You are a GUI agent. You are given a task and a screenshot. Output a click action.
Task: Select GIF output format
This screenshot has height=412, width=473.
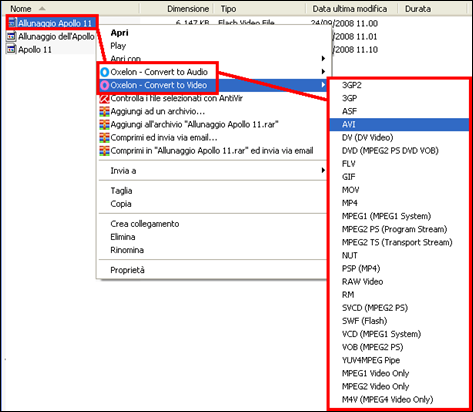(349, 177)
